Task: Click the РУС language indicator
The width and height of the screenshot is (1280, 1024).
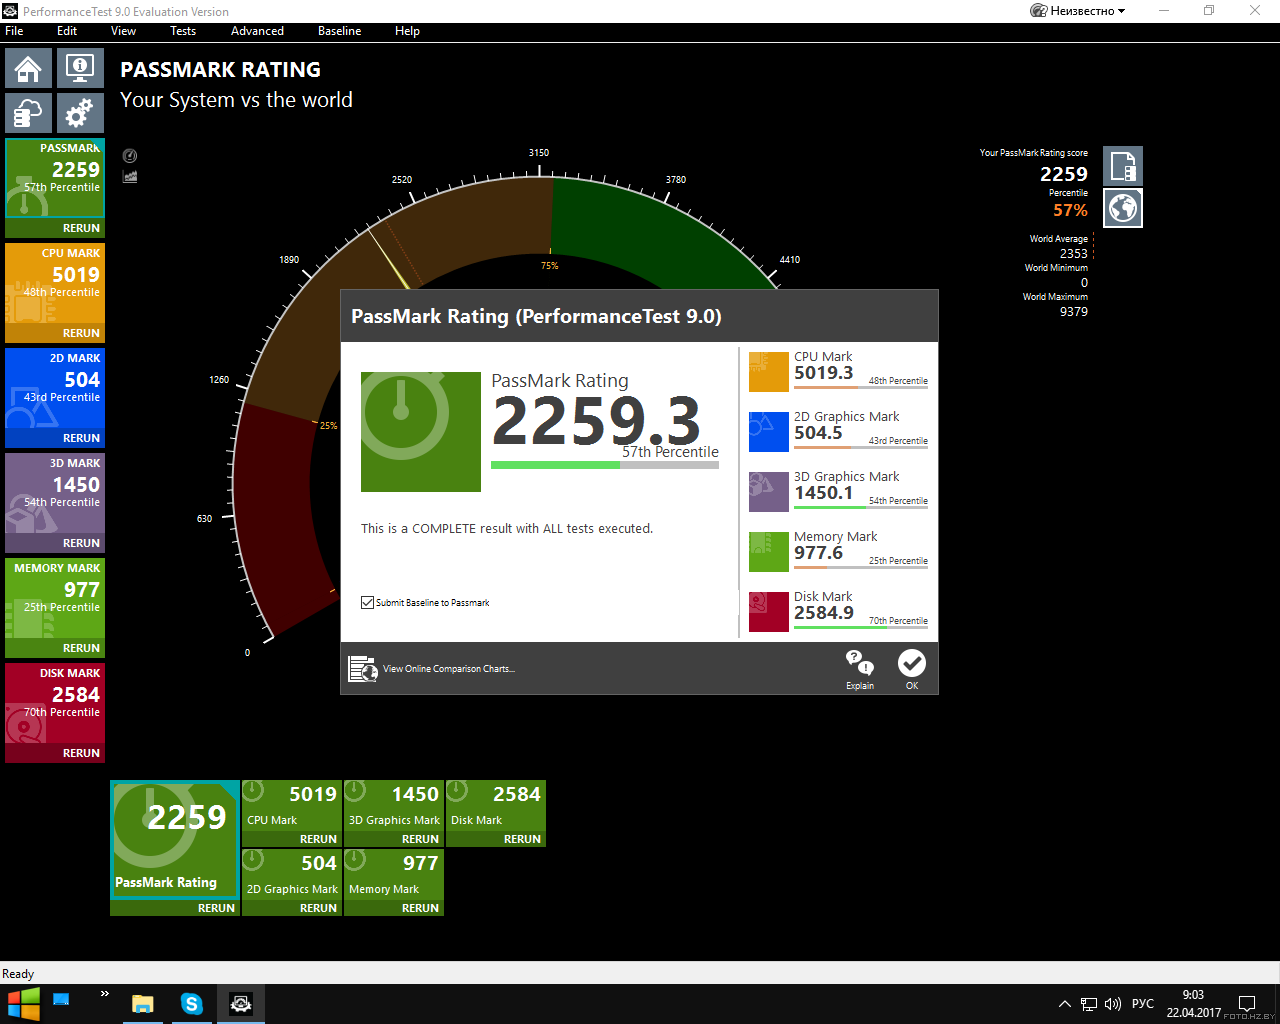Action: (1143, 1004)
